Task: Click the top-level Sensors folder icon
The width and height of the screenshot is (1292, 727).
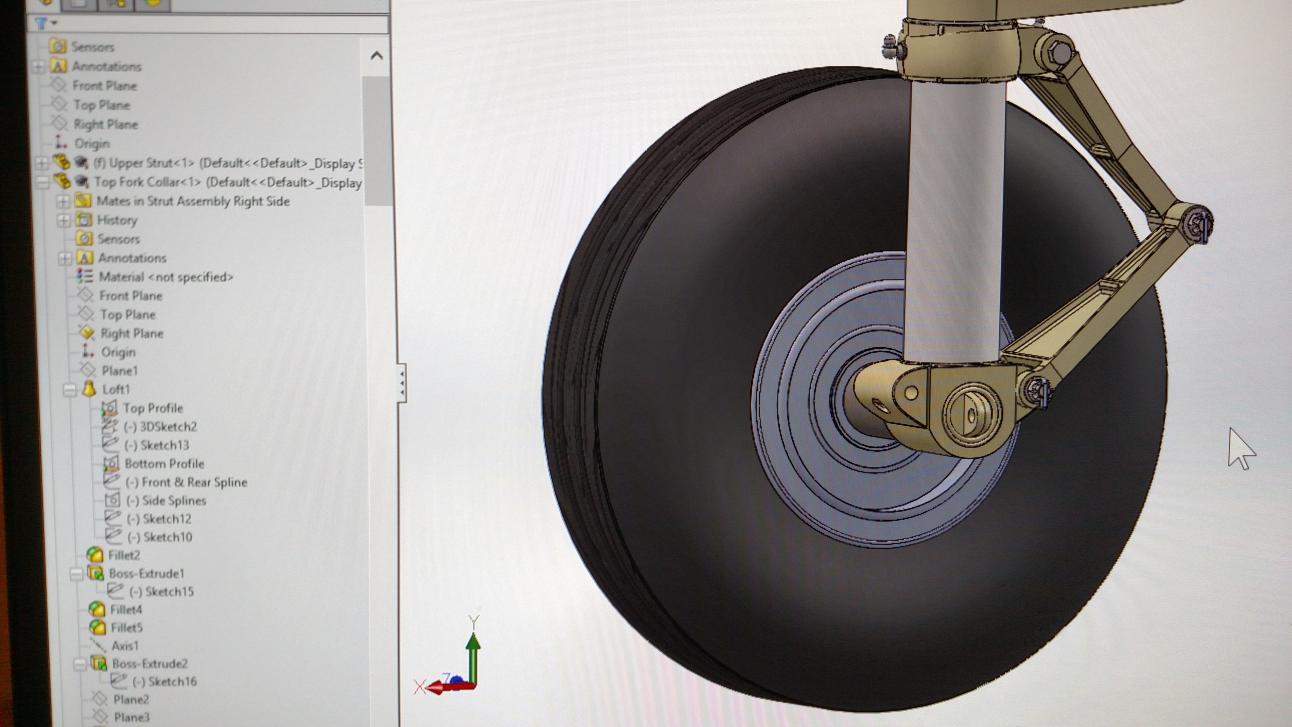Action: pos(58,46)
